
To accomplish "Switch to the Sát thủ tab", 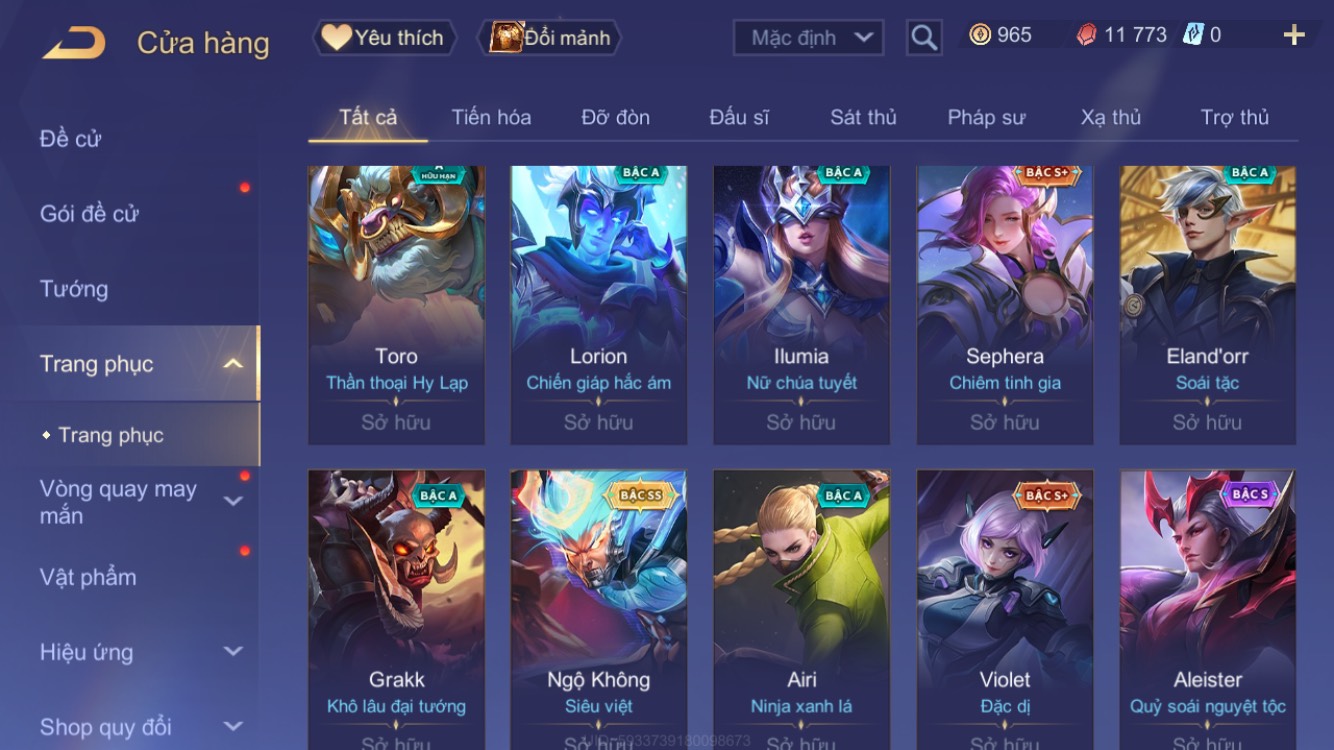I will pos(863,117).
